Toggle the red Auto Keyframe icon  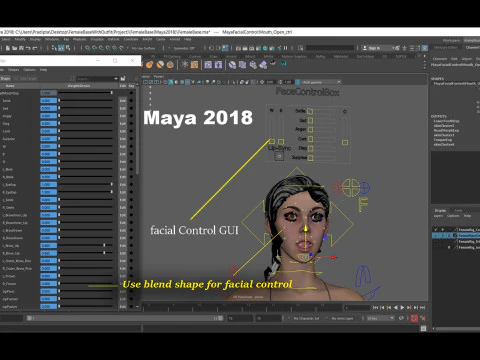coord(414,318)
